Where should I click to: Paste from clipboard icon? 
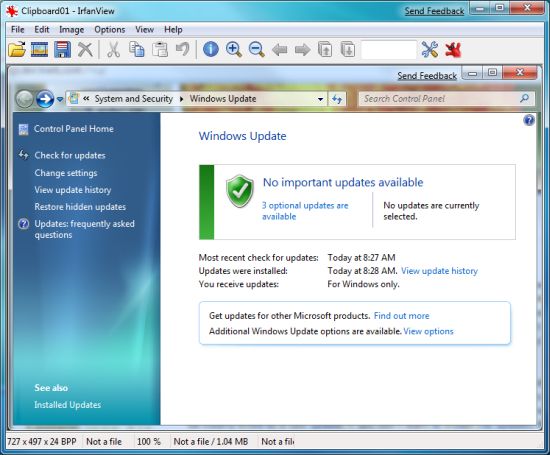(160, 49)
